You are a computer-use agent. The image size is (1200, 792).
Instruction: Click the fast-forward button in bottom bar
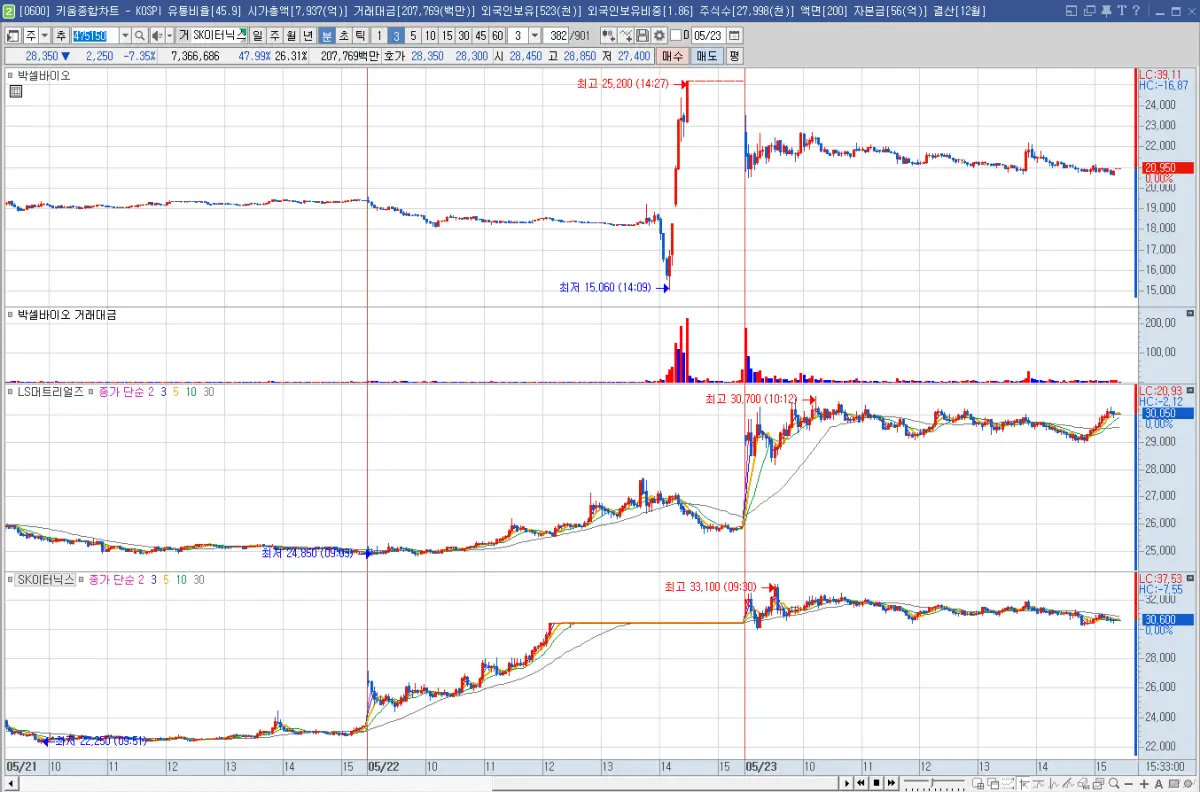891,783
